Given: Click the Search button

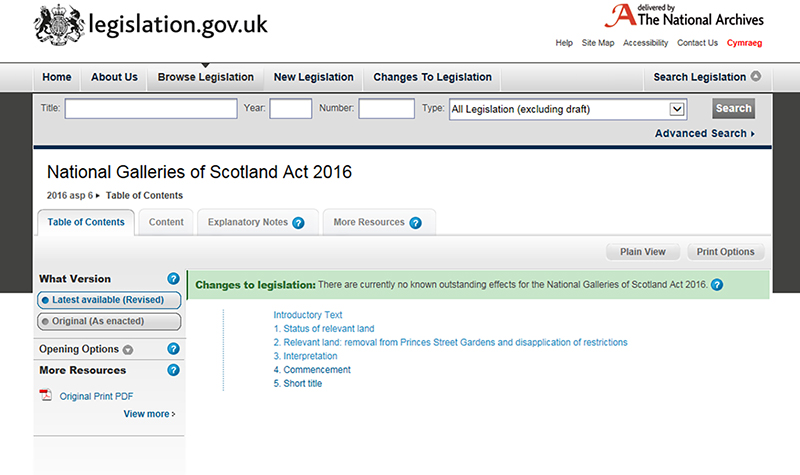Looking at the screenshot, I should (733, 108).
